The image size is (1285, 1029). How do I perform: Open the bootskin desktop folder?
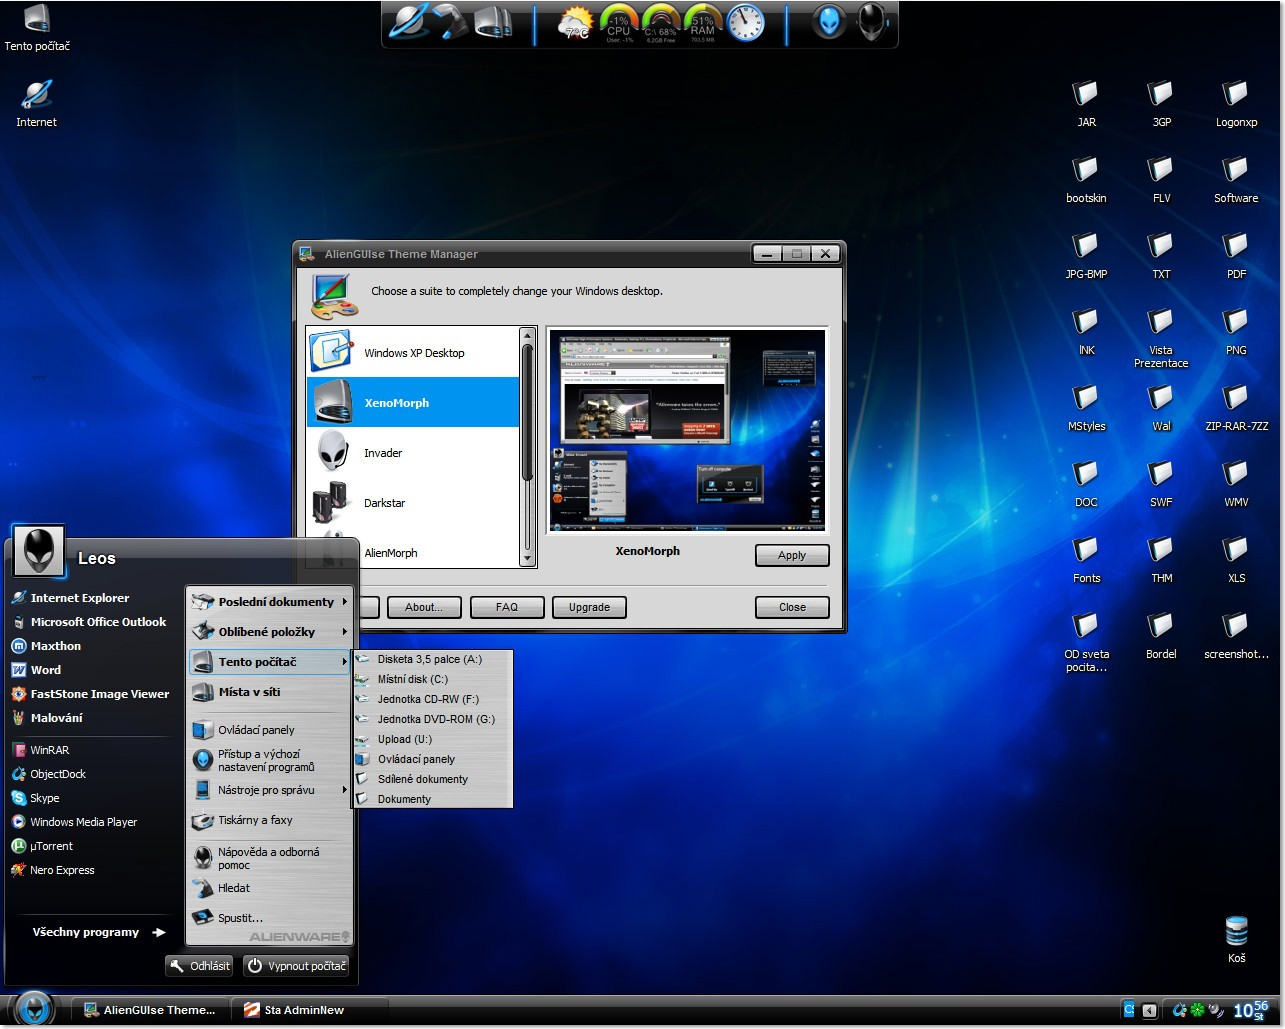(x=1086, y=180)
